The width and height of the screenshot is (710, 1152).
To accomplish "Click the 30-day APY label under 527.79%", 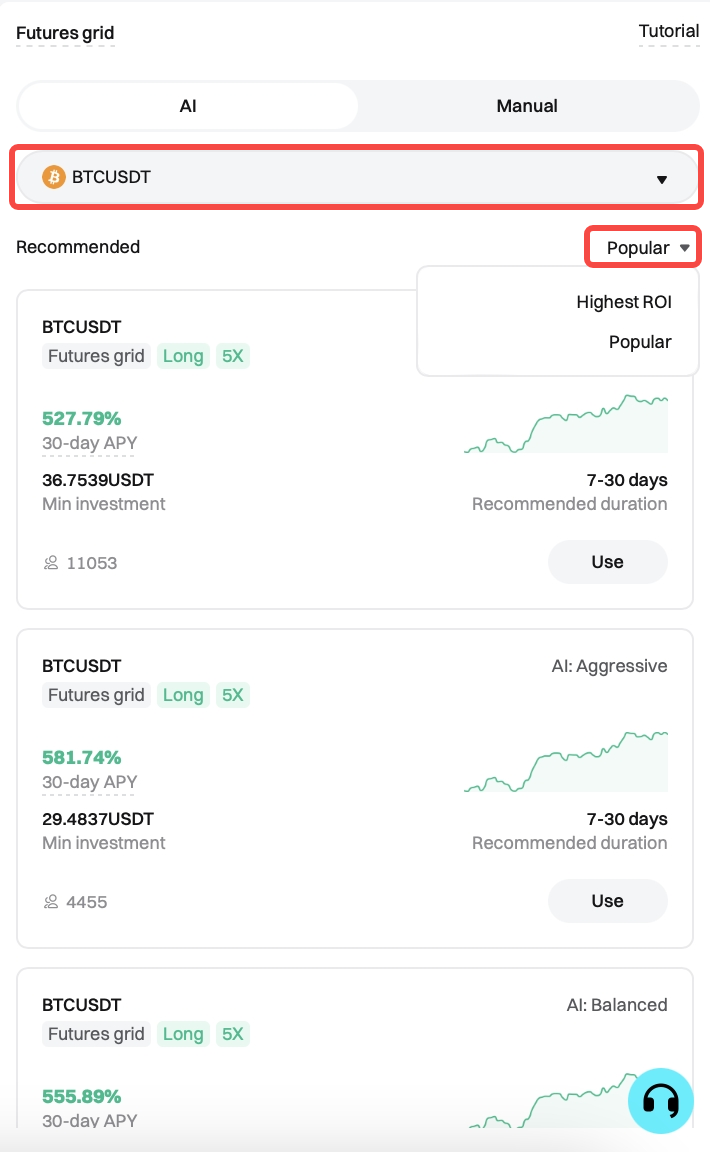I will click(x=89, y=443).
